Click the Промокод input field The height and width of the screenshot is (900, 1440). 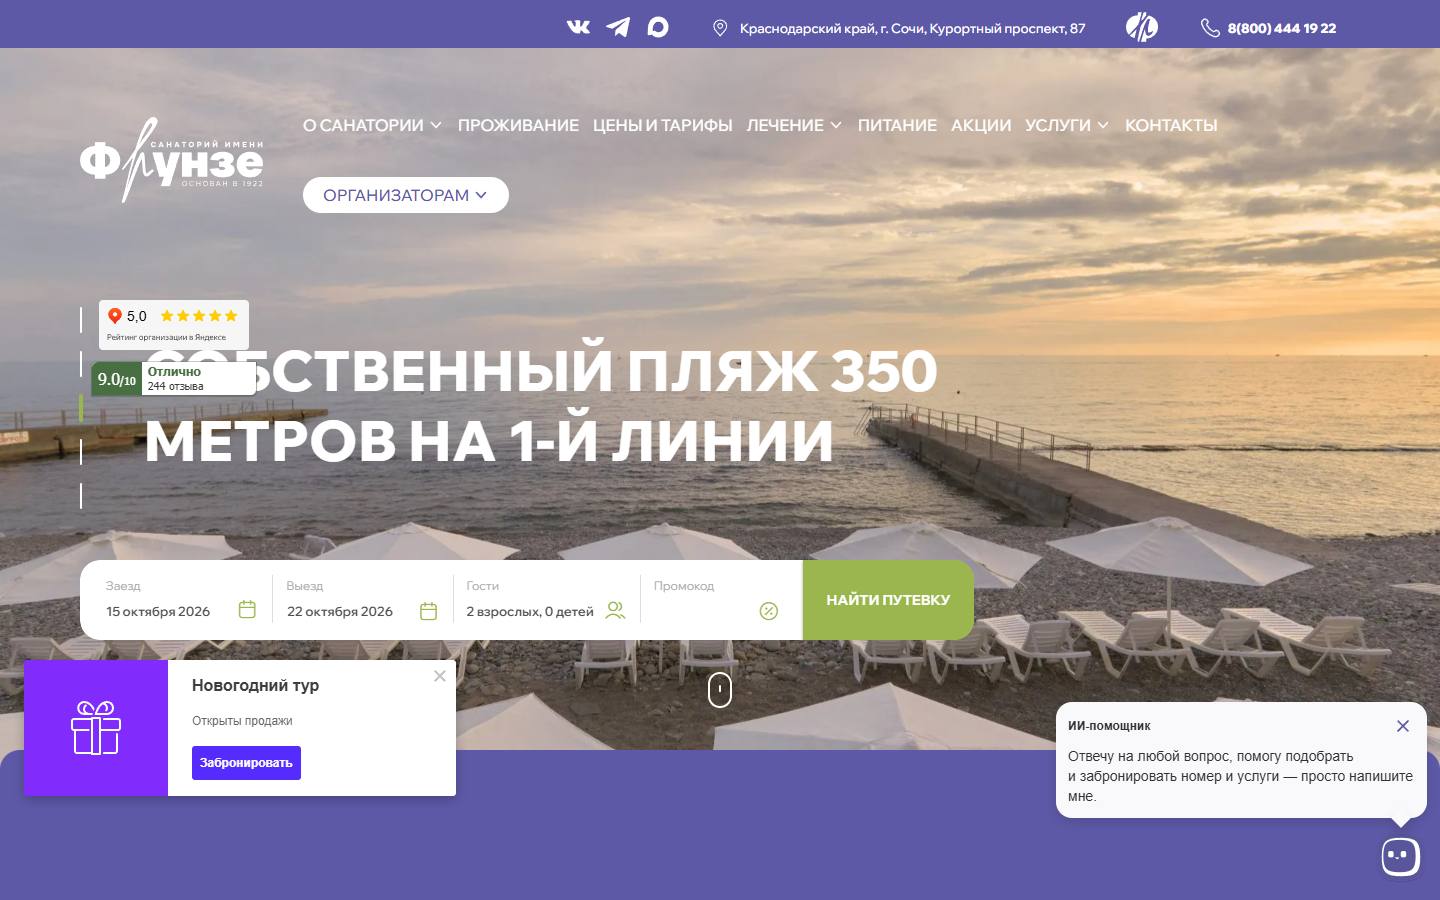point(720,600)
